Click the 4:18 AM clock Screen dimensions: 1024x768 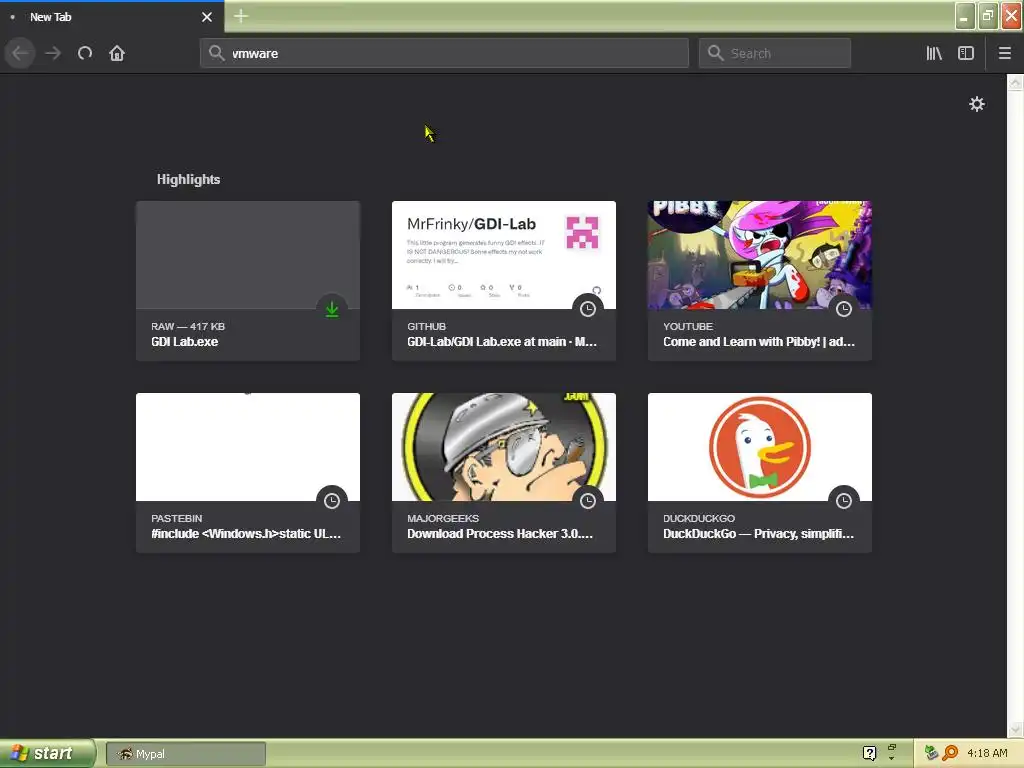(987, 753)
